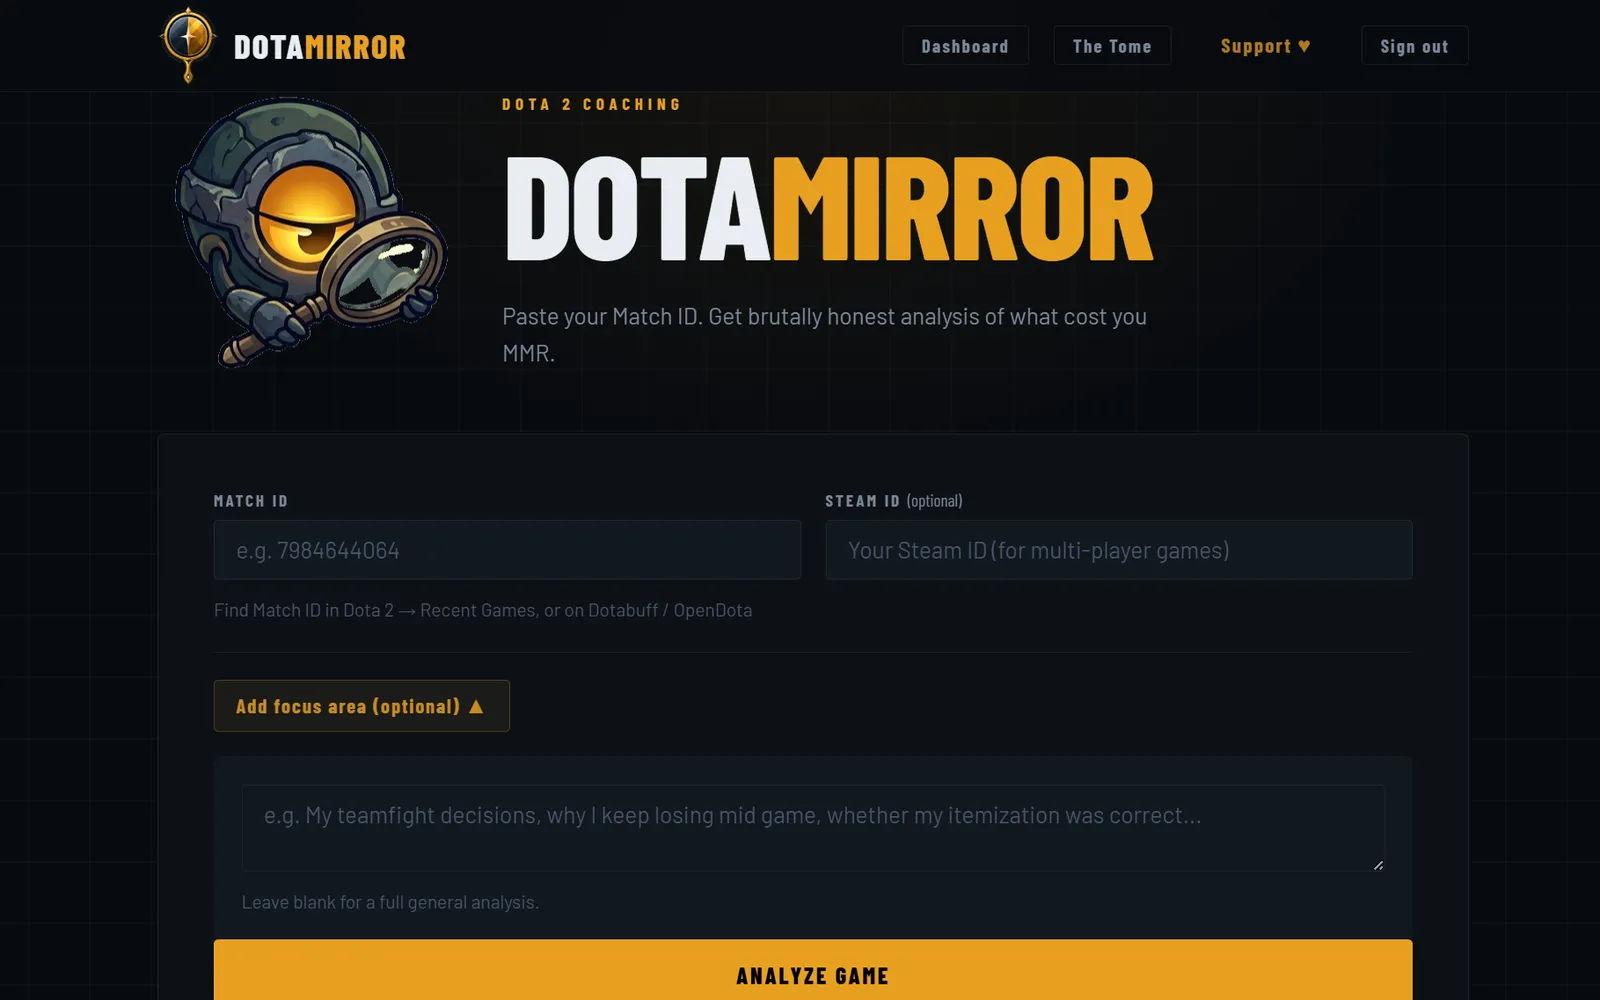Click the DOTAMIRROR brand name in header
1600x1000 pixels.
[319, 47]
